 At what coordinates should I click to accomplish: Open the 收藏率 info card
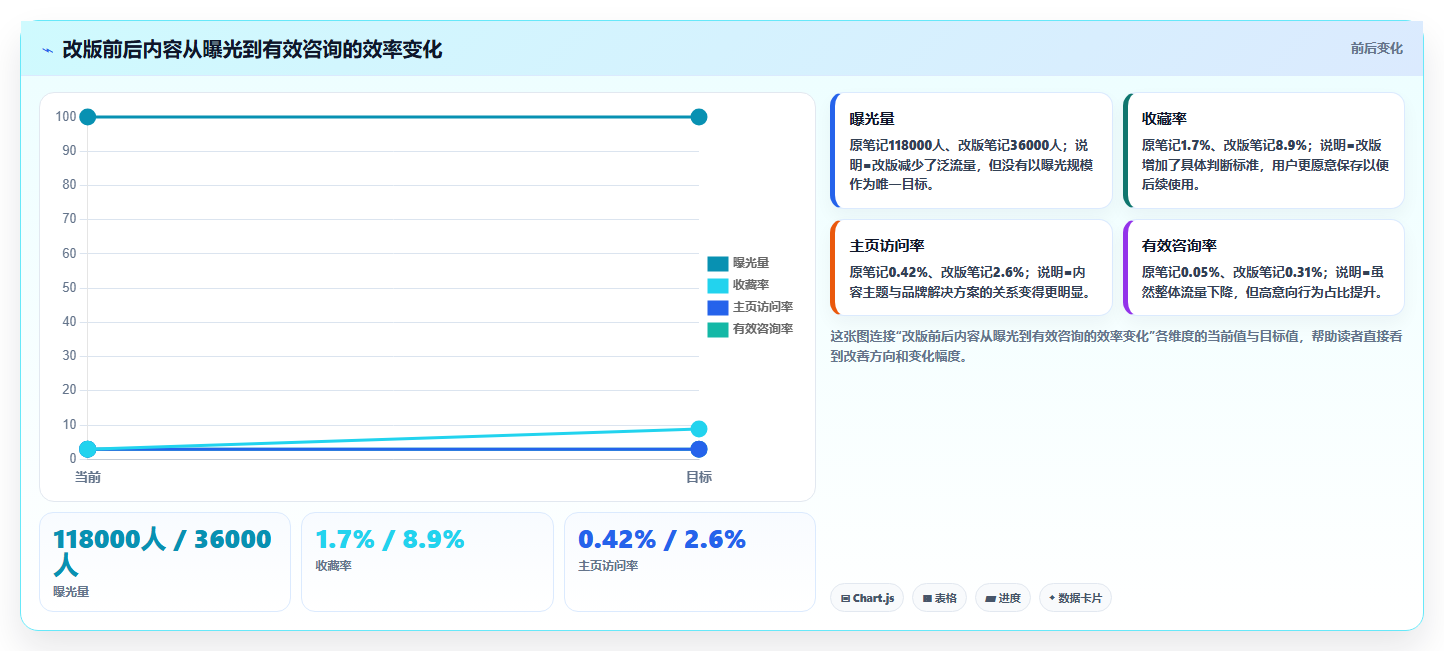(1263, 150)
